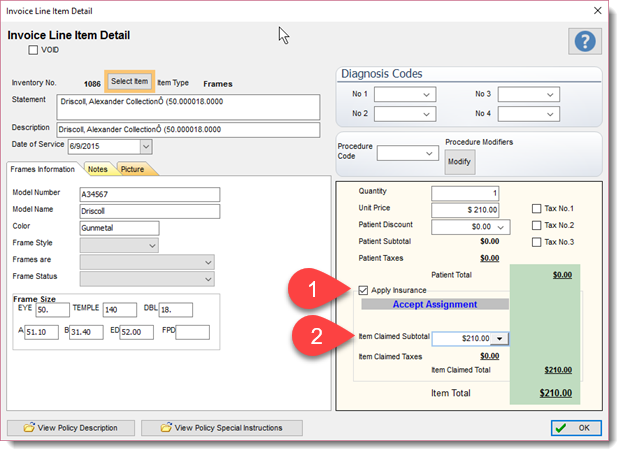Open help with the question mark icon
Viewport: 624px width, 456px height.
(x=585, y=41)
